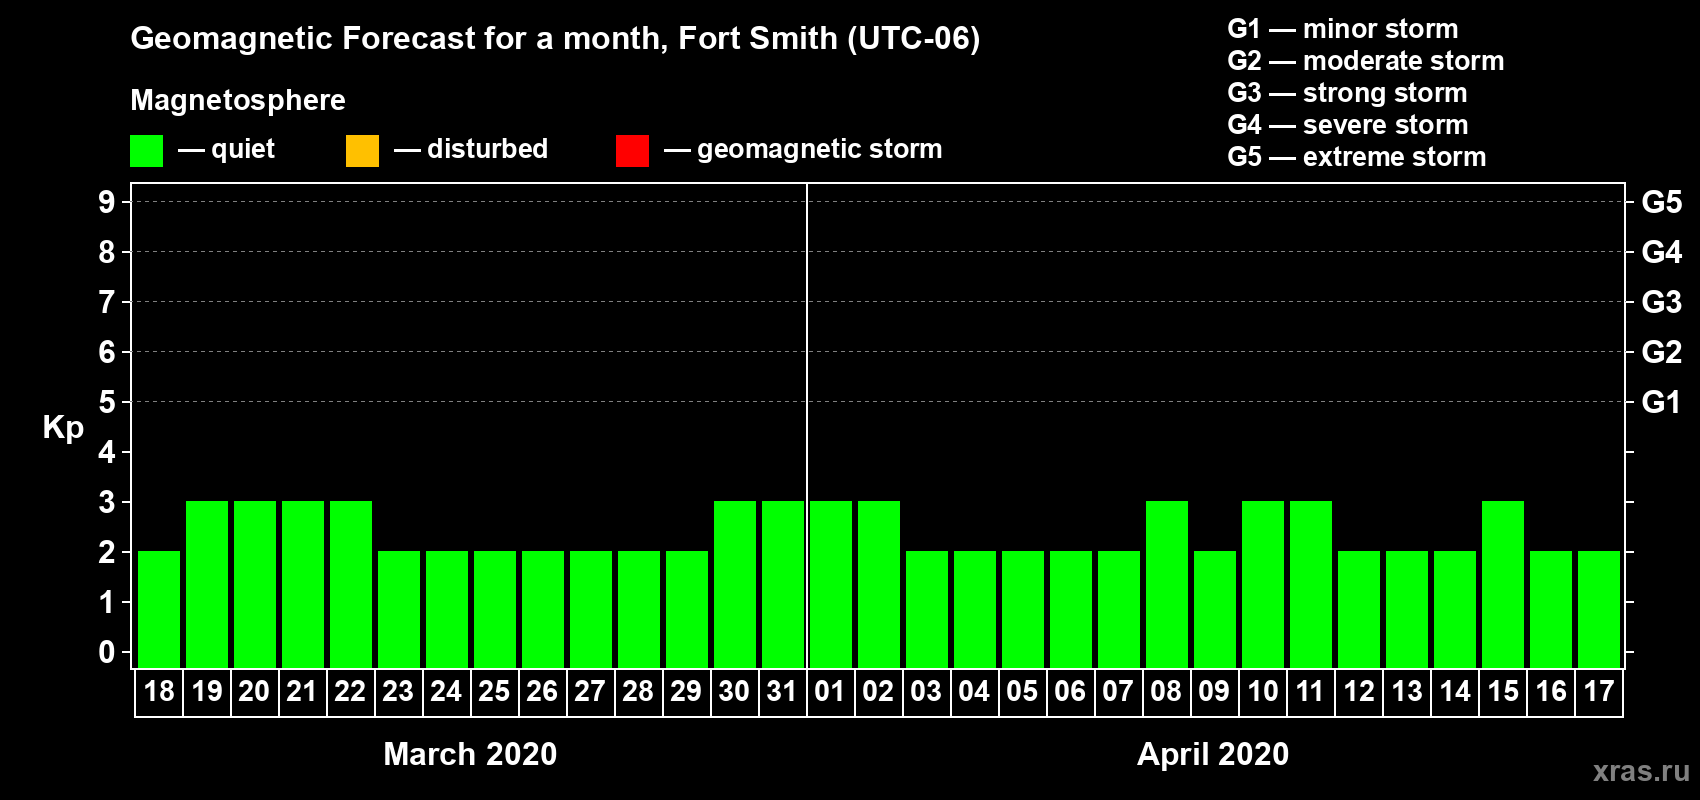Click the date label 17 in April
The height and width of the screenshot is (800, 1700).
click(1599, 691)
